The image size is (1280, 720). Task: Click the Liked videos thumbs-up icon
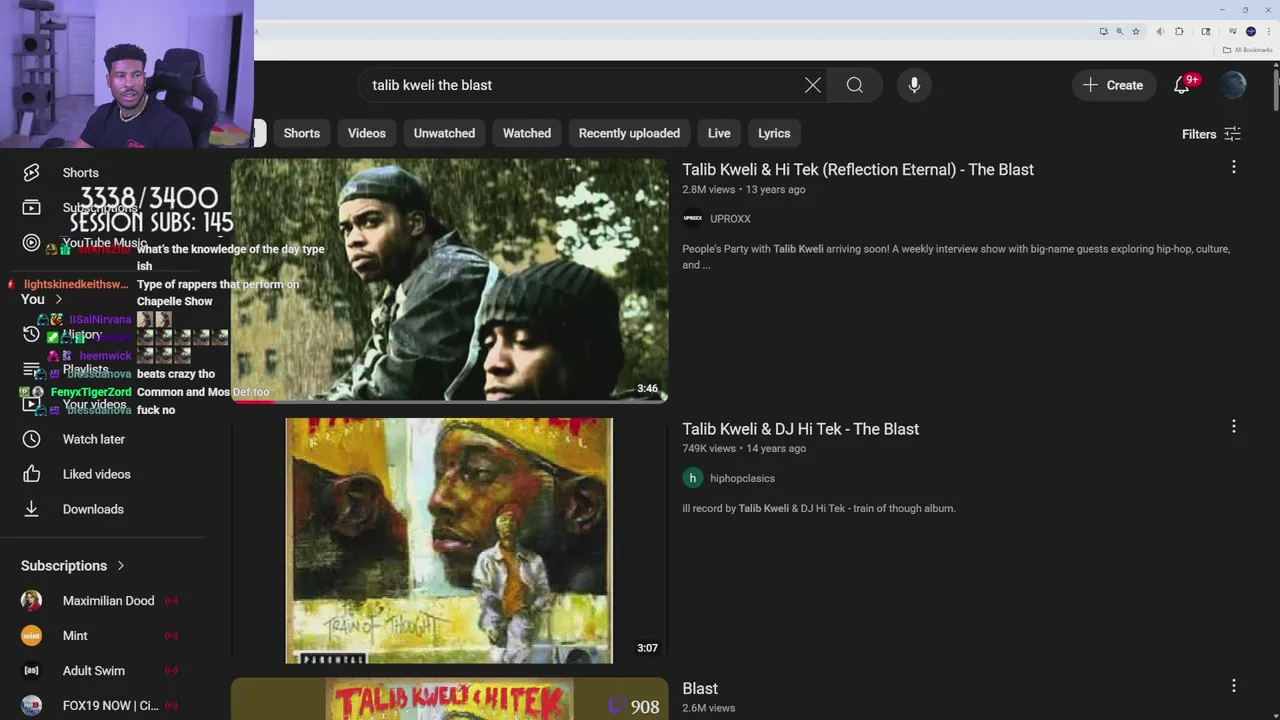coord(31,474)
